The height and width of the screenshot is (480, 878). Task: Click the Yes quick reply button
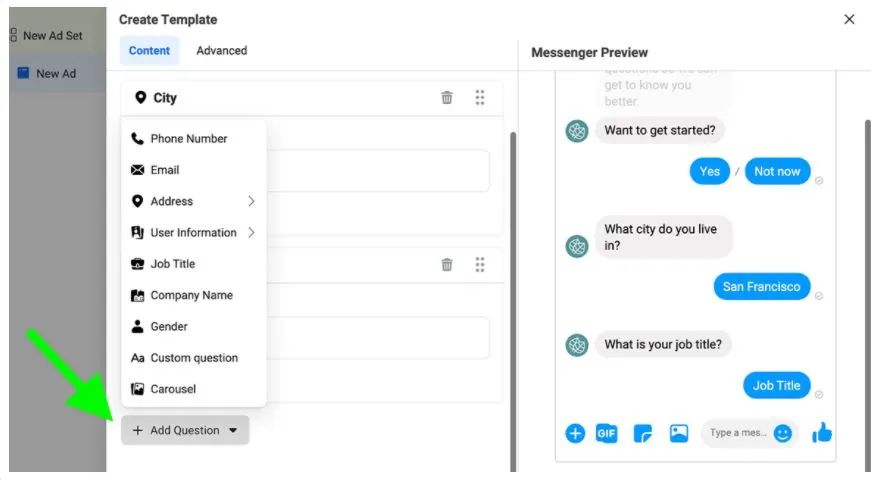tap(710, 171)
